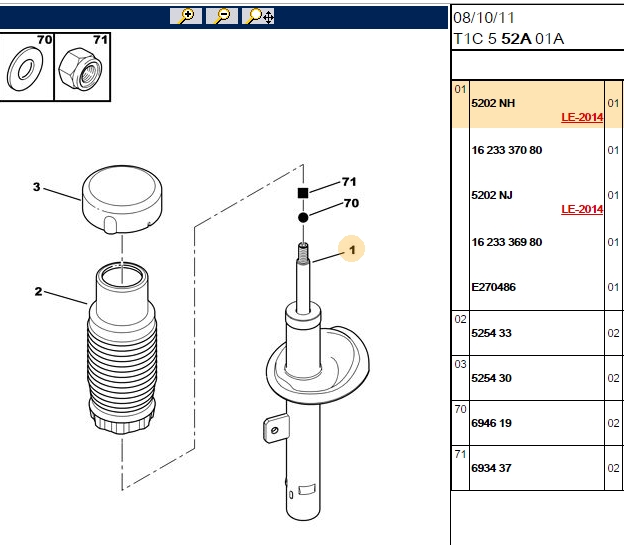624x545 pixels.
Task: Click quantity 02 in the 6934 37 row
Action: point(613,468)
